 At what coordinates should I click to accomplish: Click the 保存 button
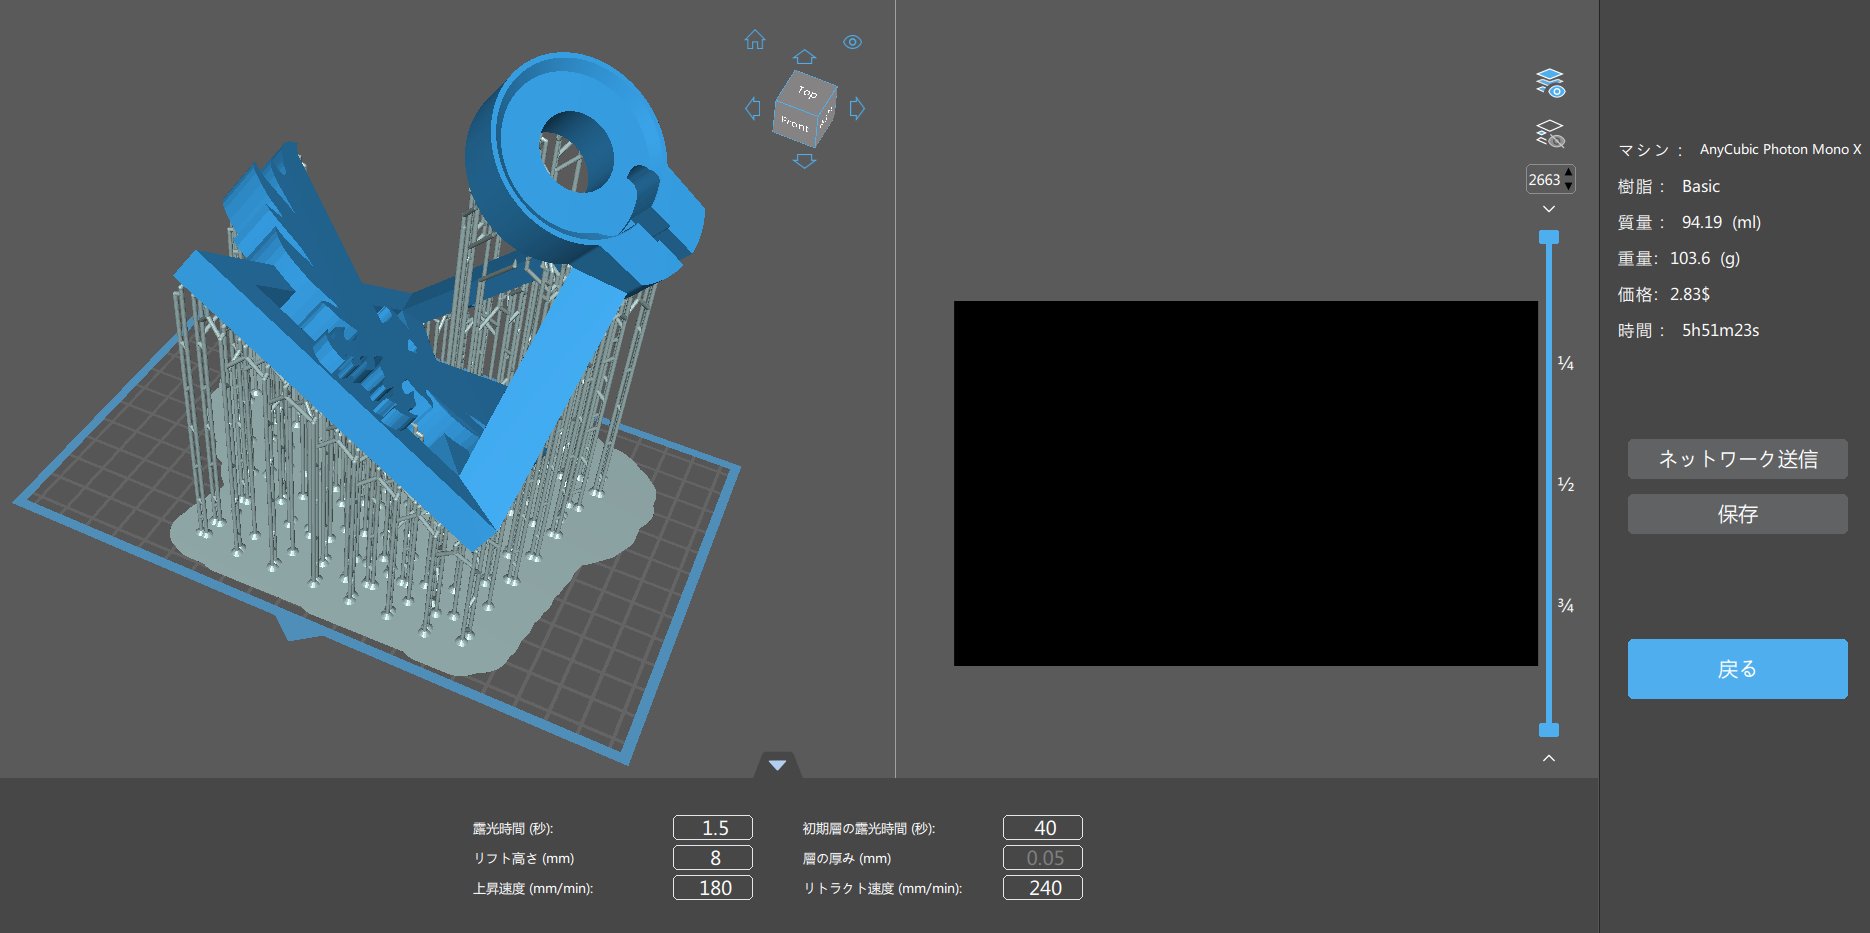[x=1737, y=514]
